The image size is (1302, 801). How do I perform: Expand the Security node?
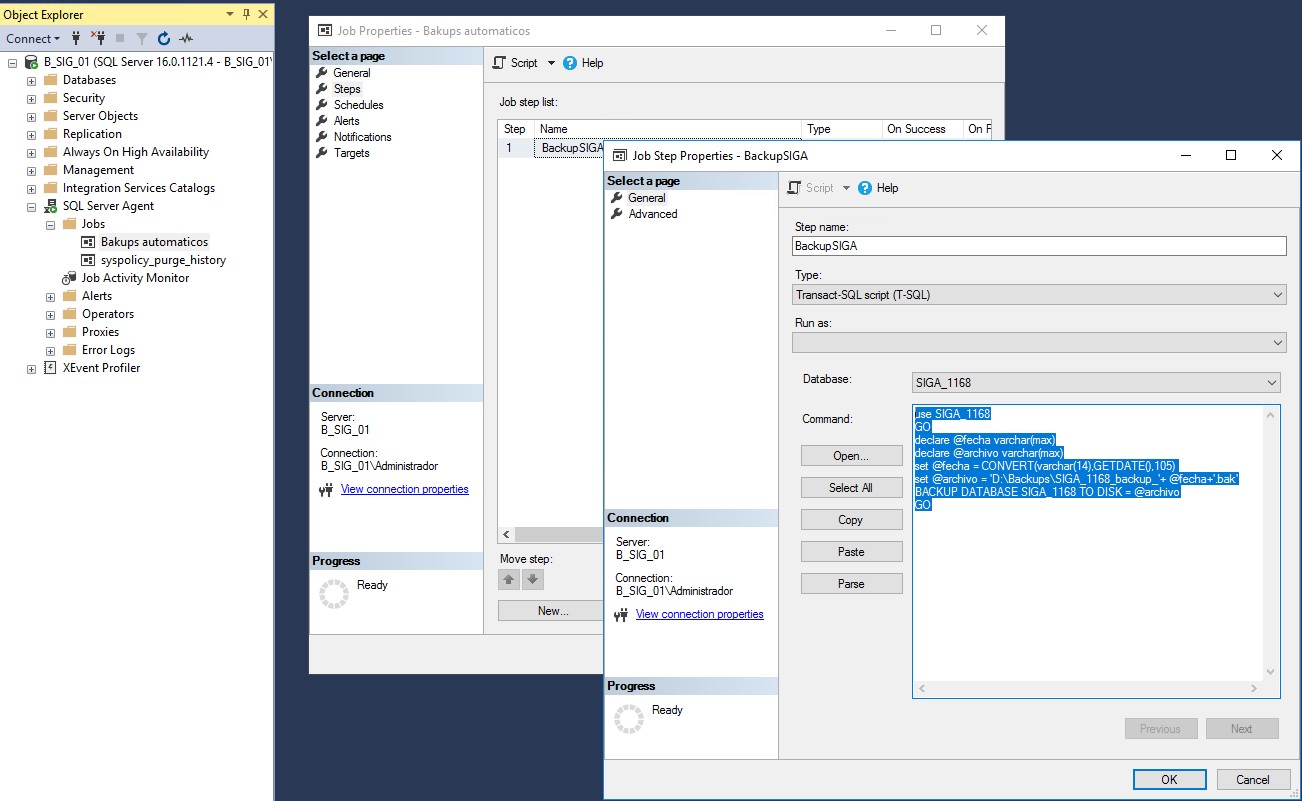pyautogui.click(x=31, y=98)
